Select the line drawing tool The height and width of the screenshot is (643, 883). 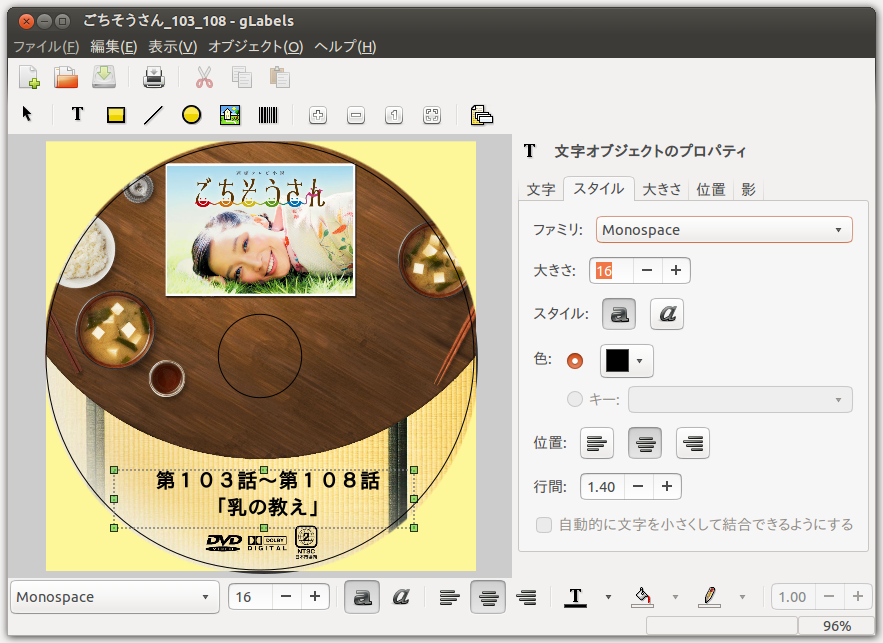153,115
